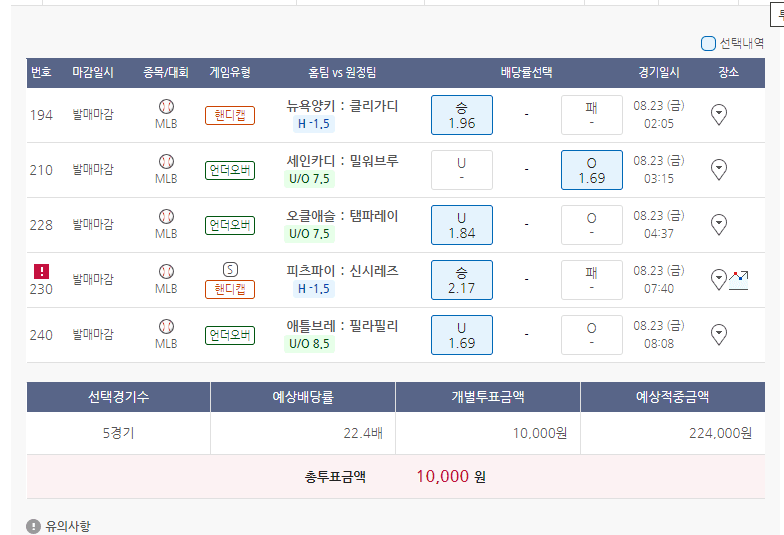Click location pin for game 230

pyautogui.click(x=718, y=280)
